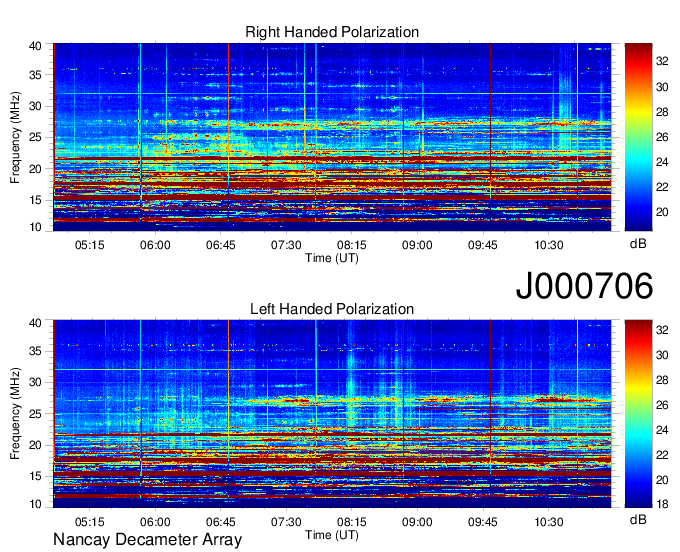The width and height of the screenshot is (680, 552).
Task: Click 06:45 time tick on top plot
Action: click(x=221, y=245)
